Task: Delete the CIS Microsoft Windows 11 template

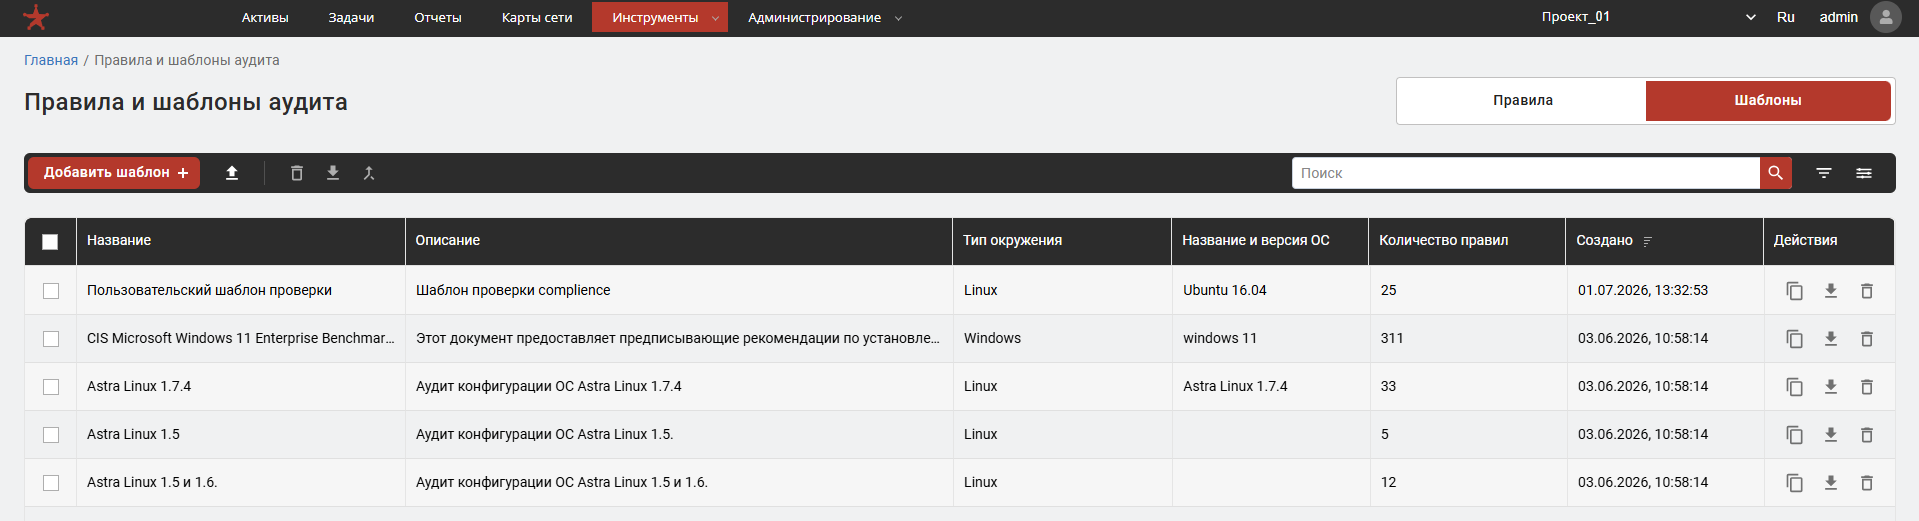Action: pos(1867,339)
